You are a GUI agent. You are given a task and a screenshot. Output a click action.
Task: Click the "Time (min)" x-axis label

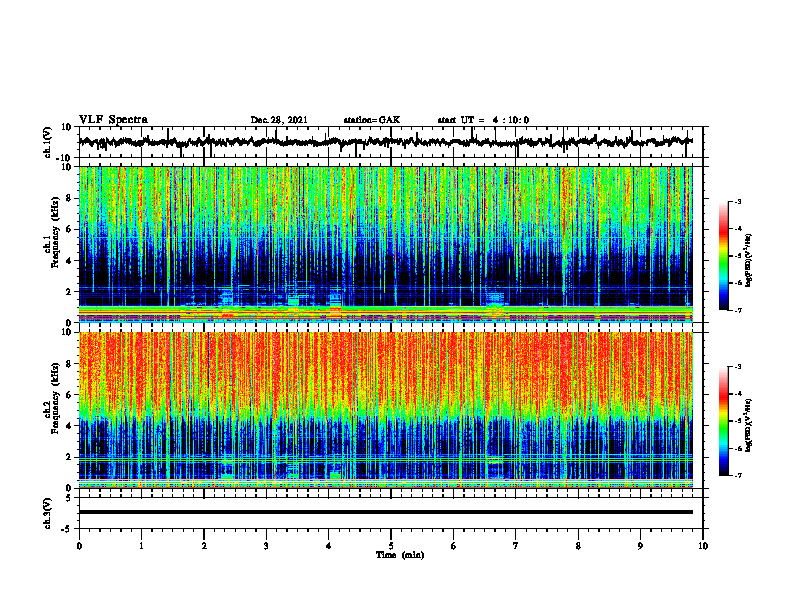[x=400, y=555]
